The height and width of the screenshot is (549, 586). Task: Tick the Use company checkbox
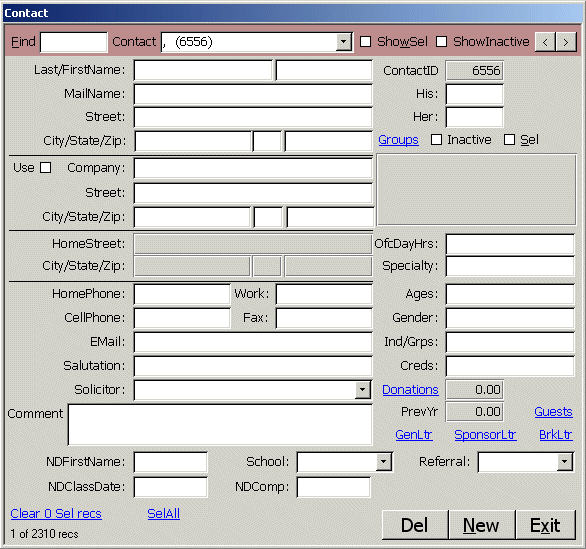tap(46, 167)
